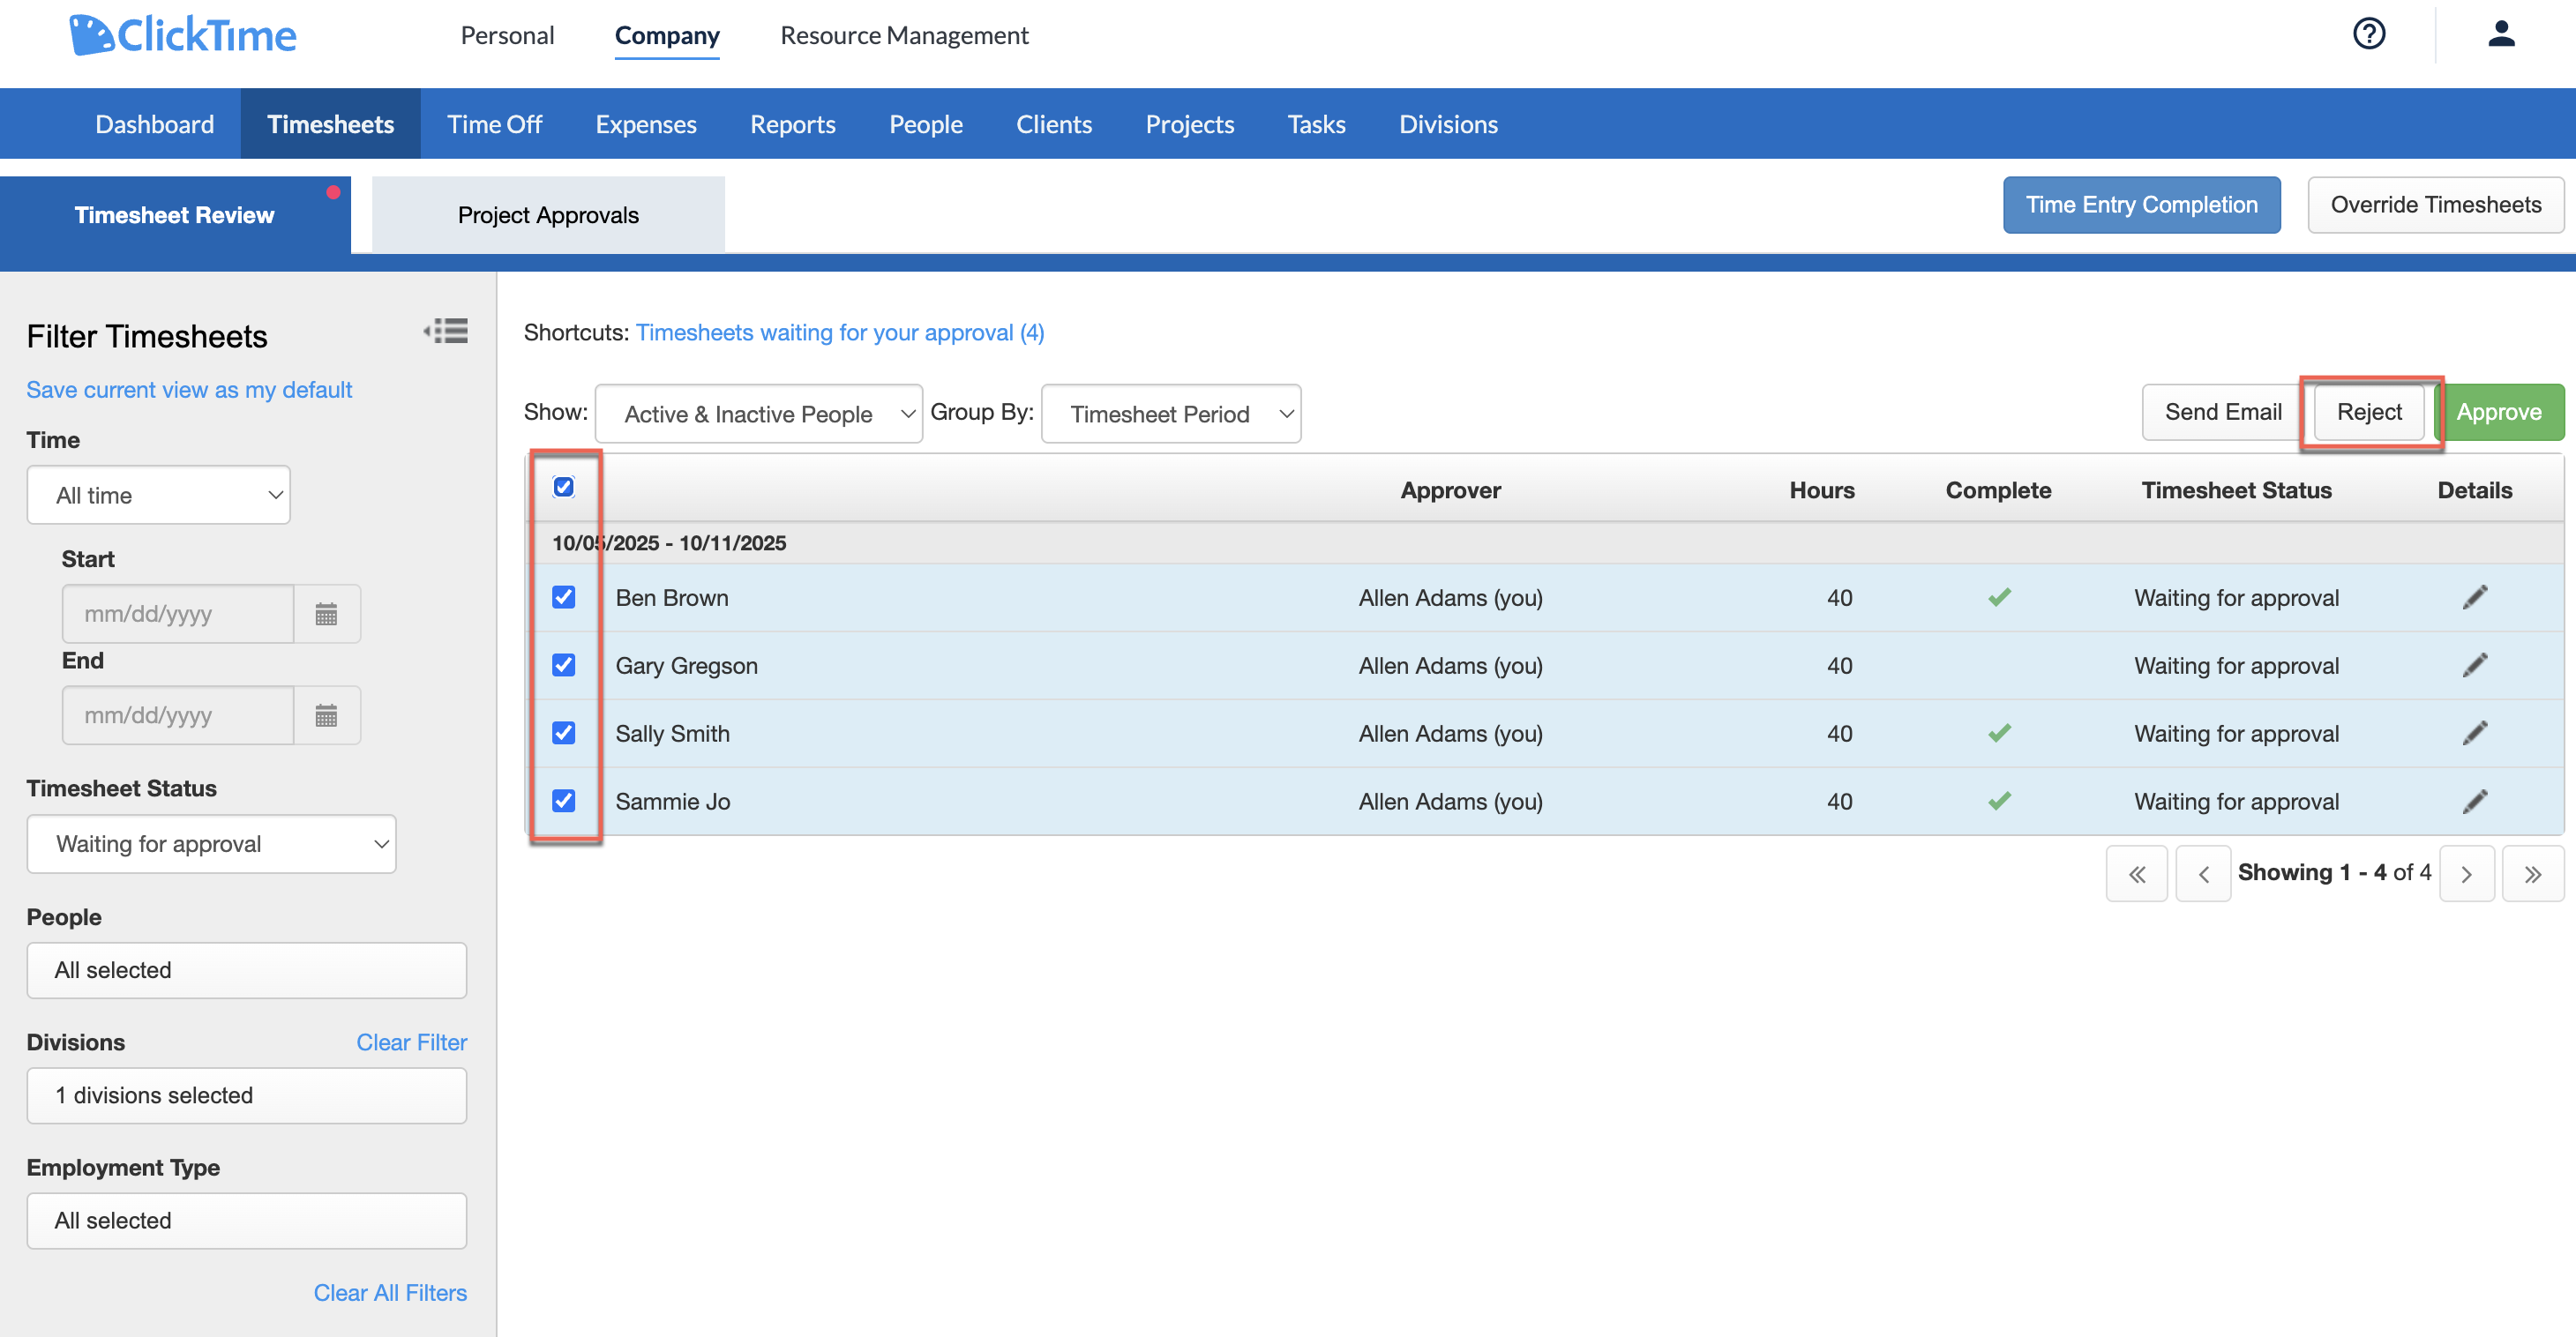The image size is (2576, 1337).
Task: Click the Divisions Clear Filter link
Action: tap(411, 1042)
